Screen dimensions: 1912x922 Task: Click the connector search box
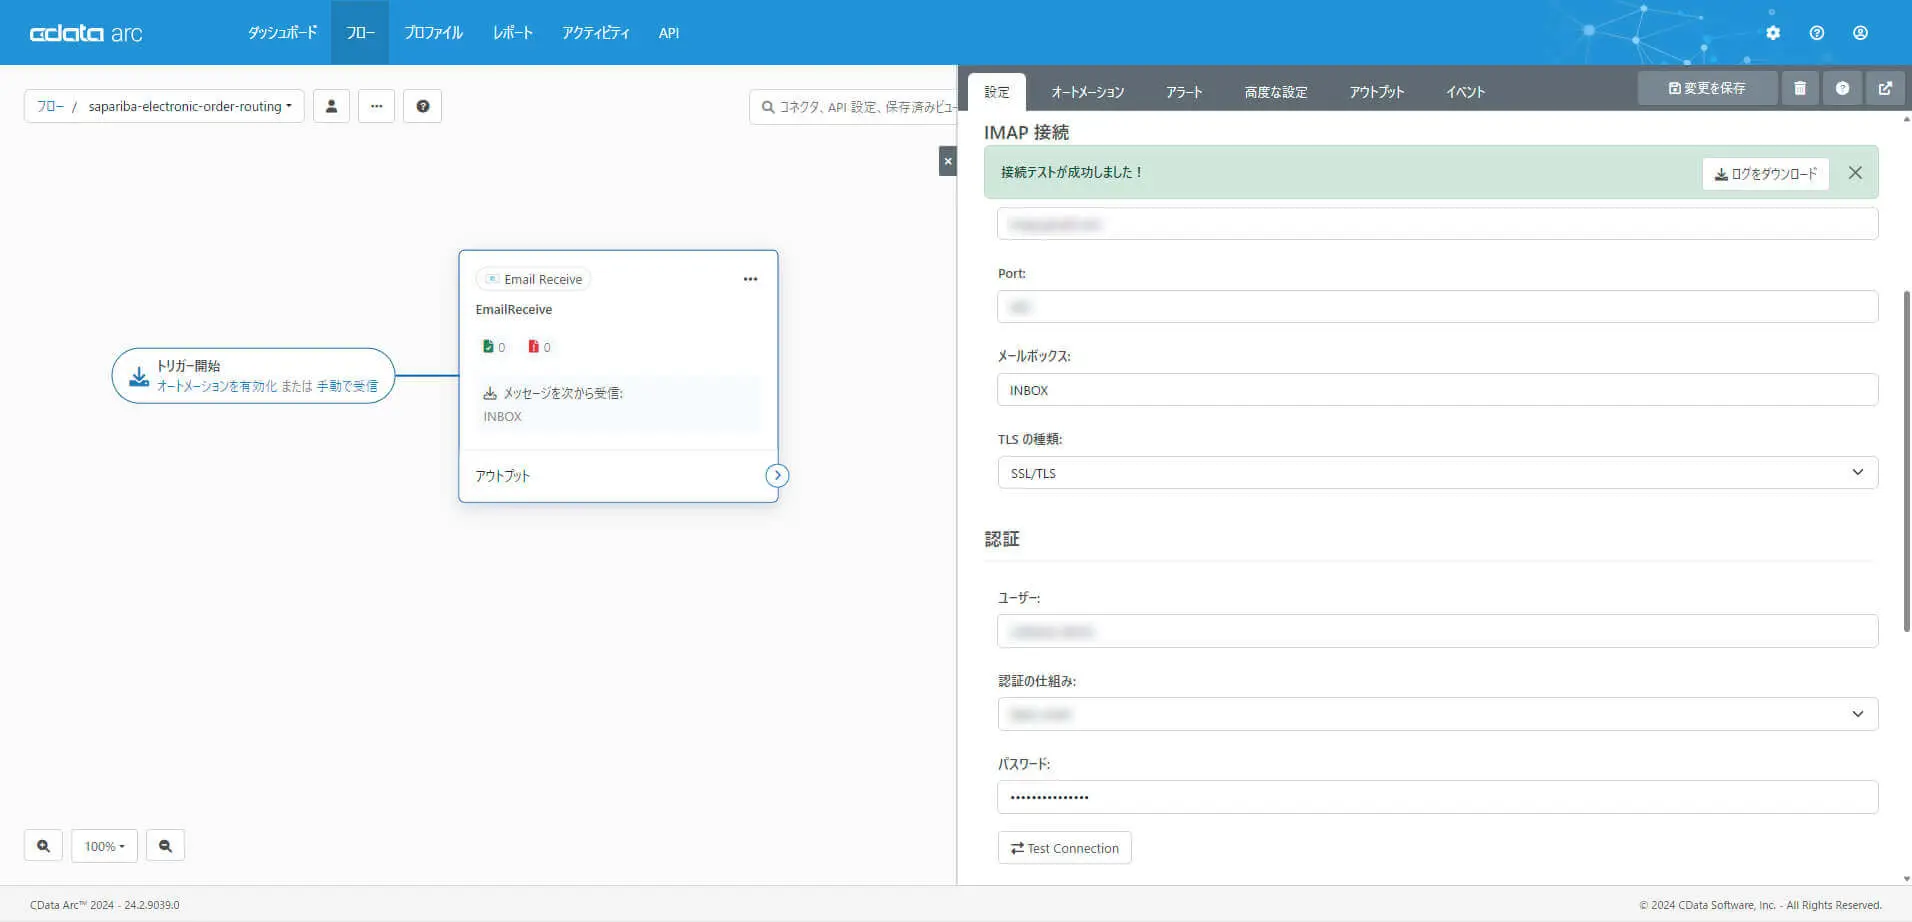click(x=853, y=107)
